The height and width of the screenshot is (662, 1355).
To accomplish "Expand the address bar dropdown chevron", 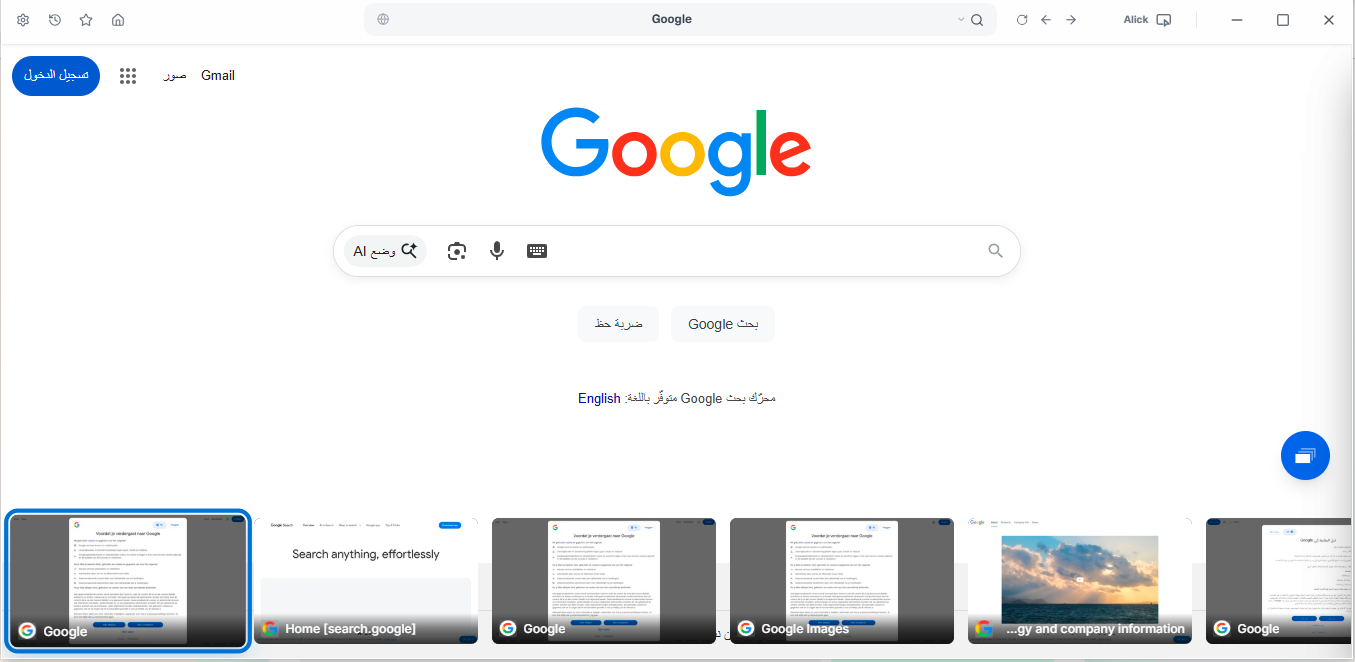I will coord(961,20).
